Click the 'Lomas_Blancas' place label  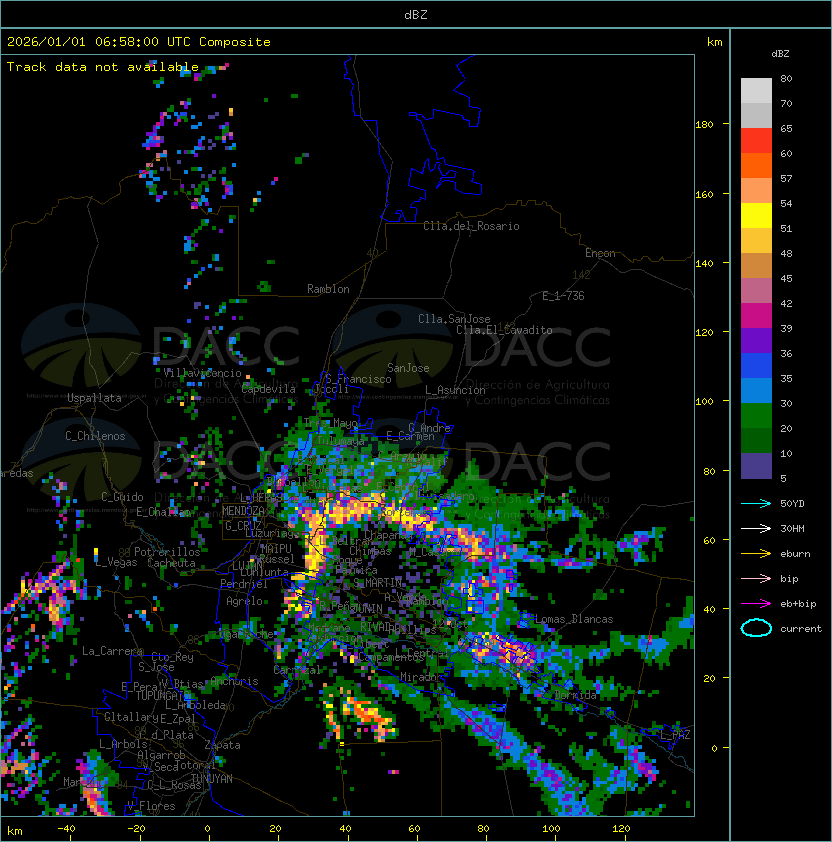[x=574, y=619]
